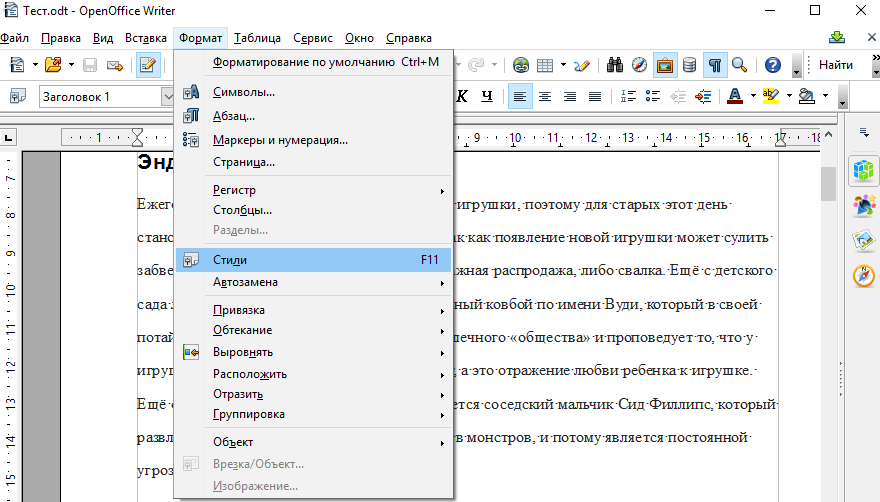Insert a hyperlink using the toolbar icon

(x=521, y=65)
